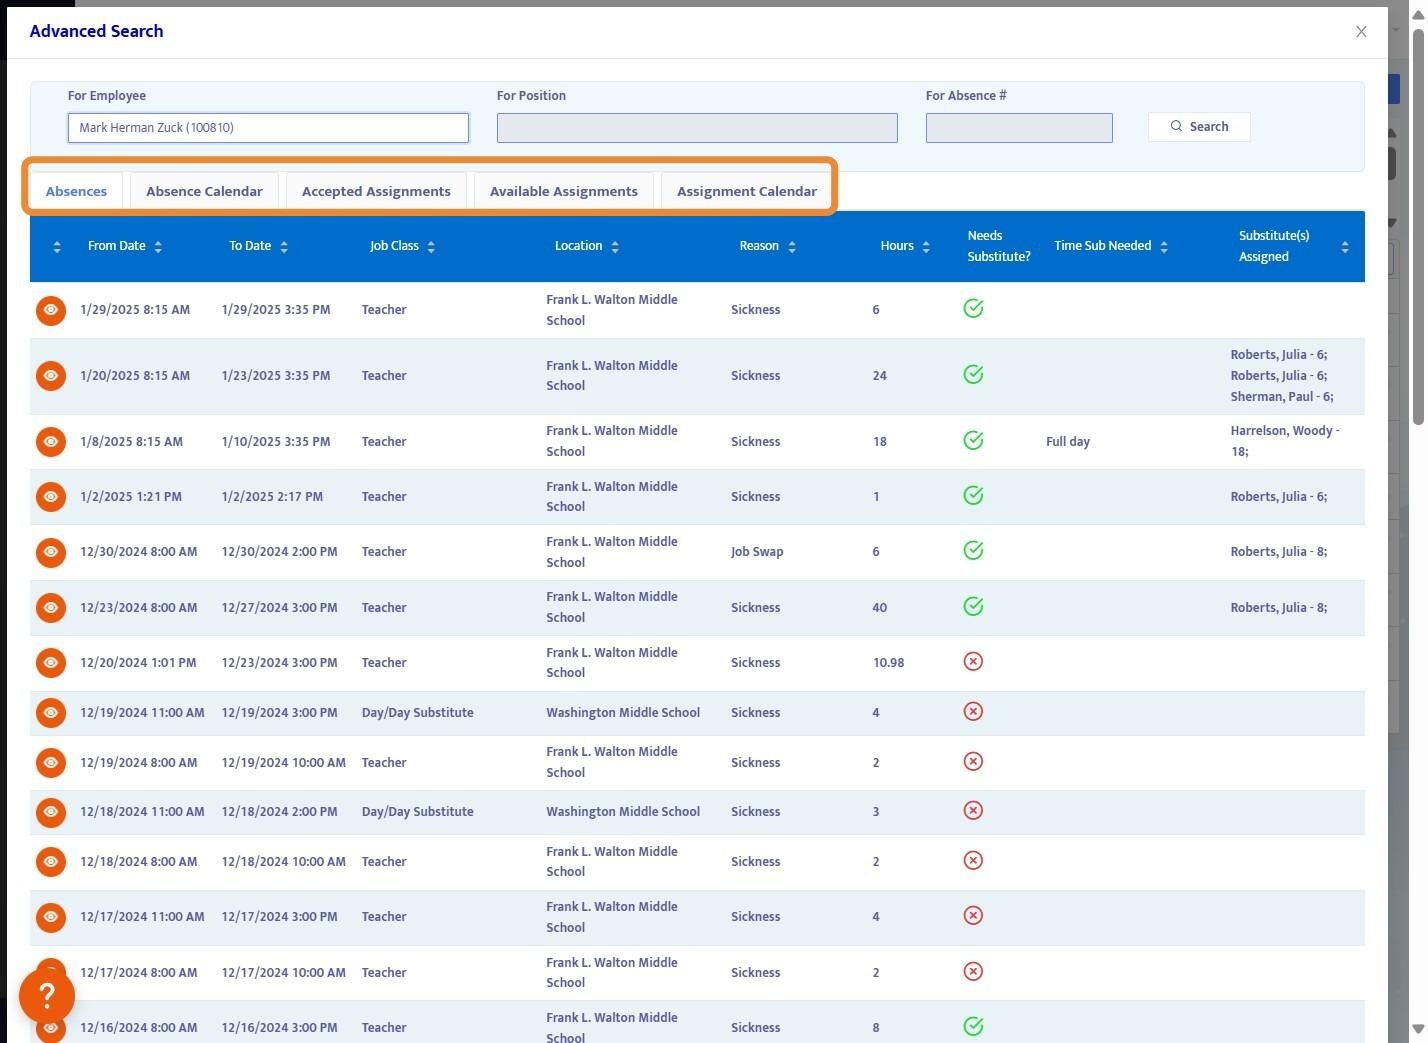Screen dimensions: 1428x1043
Task: Open eye icon for 1/20/2025 absence
Action: tap(51, 376)
